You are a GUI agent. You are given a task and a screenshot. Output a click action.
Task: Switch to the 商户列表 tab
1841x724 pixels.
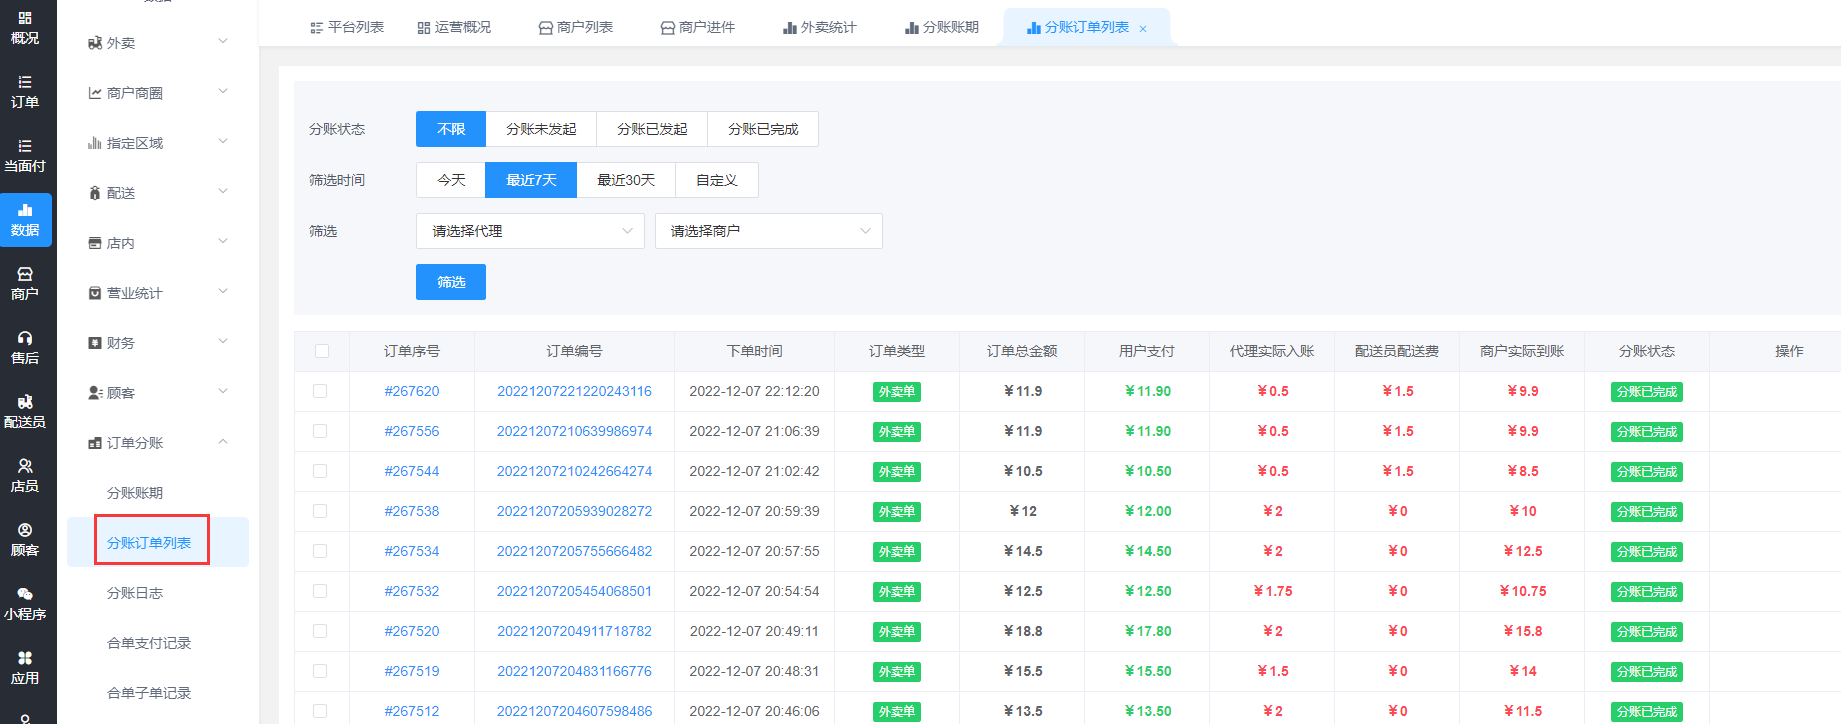pyautogui.click(x=576, y=27)
